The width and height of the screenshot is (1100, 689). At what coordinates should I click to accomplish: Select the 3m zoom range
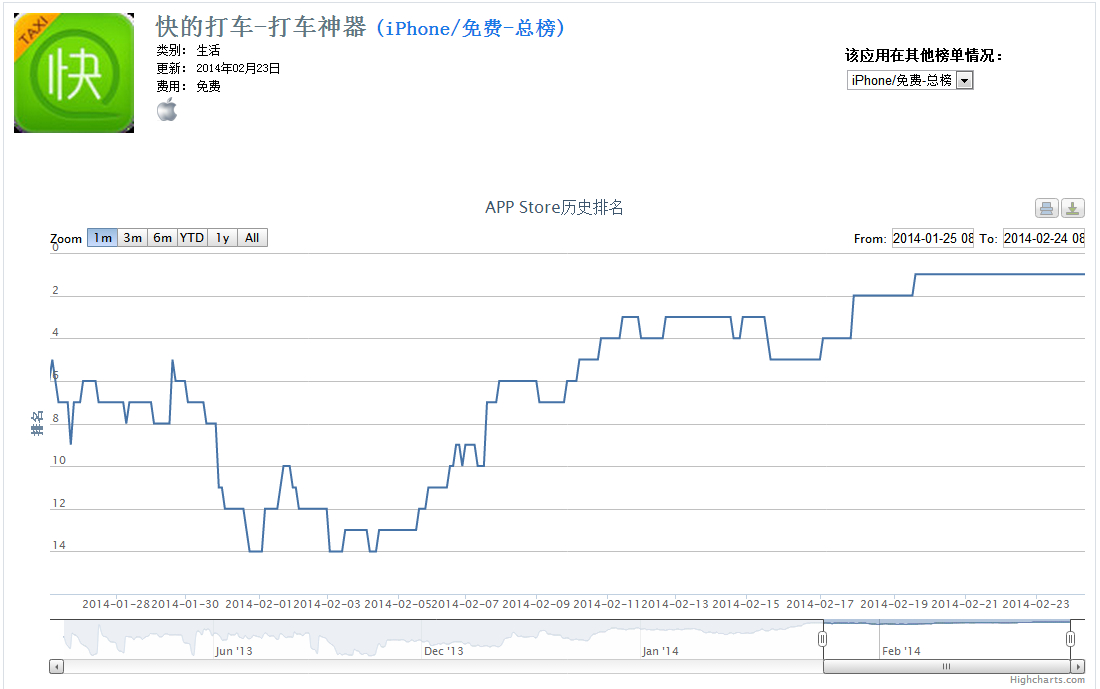tap(133, 238)
